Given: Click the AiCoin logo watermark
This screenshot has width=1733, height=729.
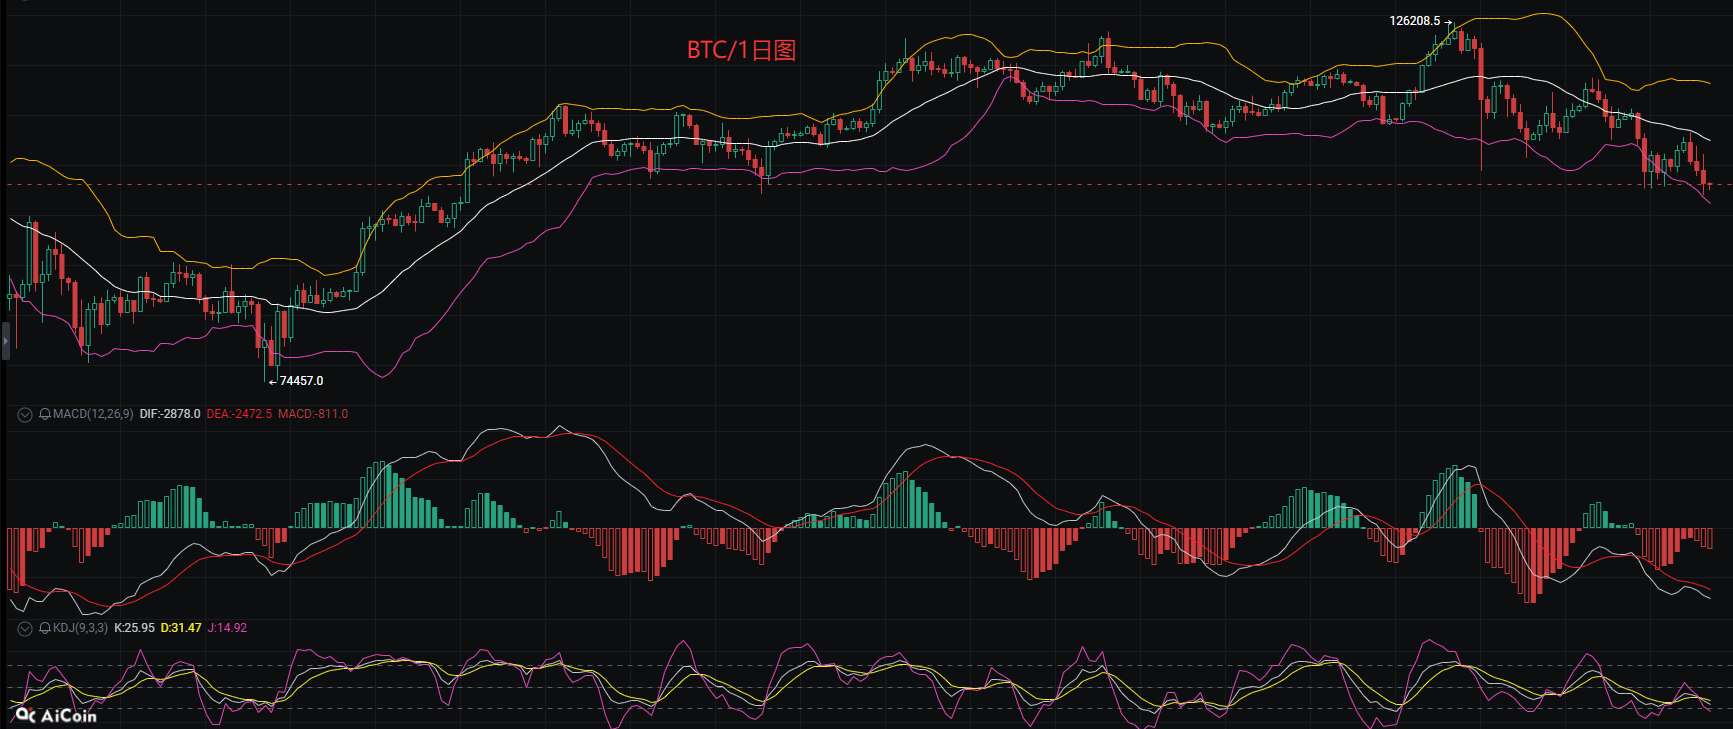Looking at the screenshot, I should click(x=57, y=715).
